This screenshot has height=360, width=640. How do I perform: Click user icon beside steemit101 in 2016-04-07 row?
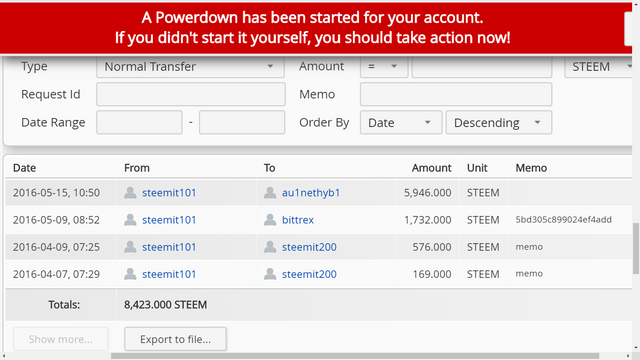click(130, 274)
